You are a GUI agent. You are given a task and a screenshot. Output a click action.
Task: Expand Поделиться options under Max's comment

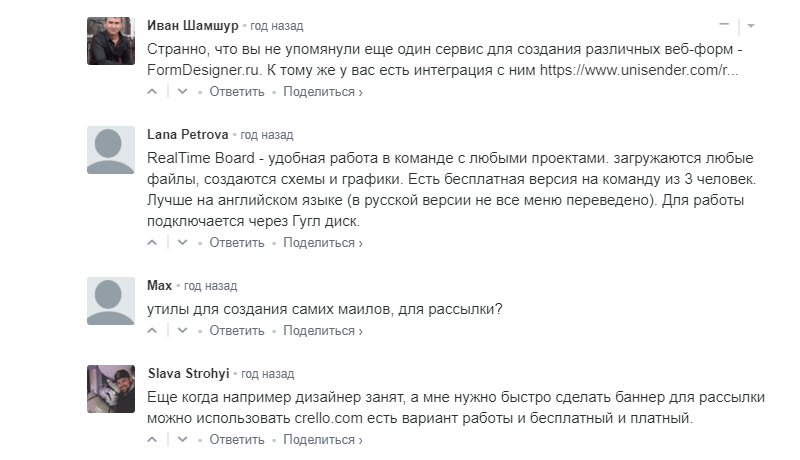(x=323, y=331)
